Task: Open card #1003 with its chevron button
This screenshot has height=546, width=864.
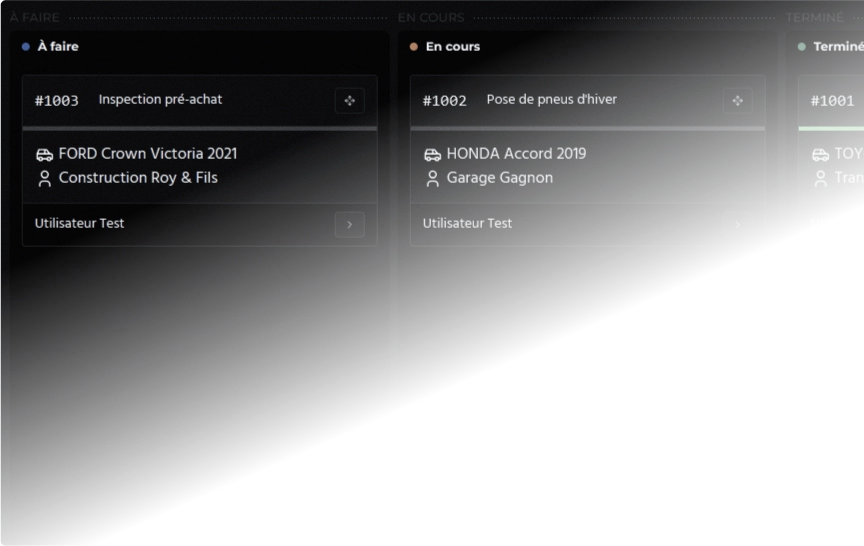Action: point(349,225)
